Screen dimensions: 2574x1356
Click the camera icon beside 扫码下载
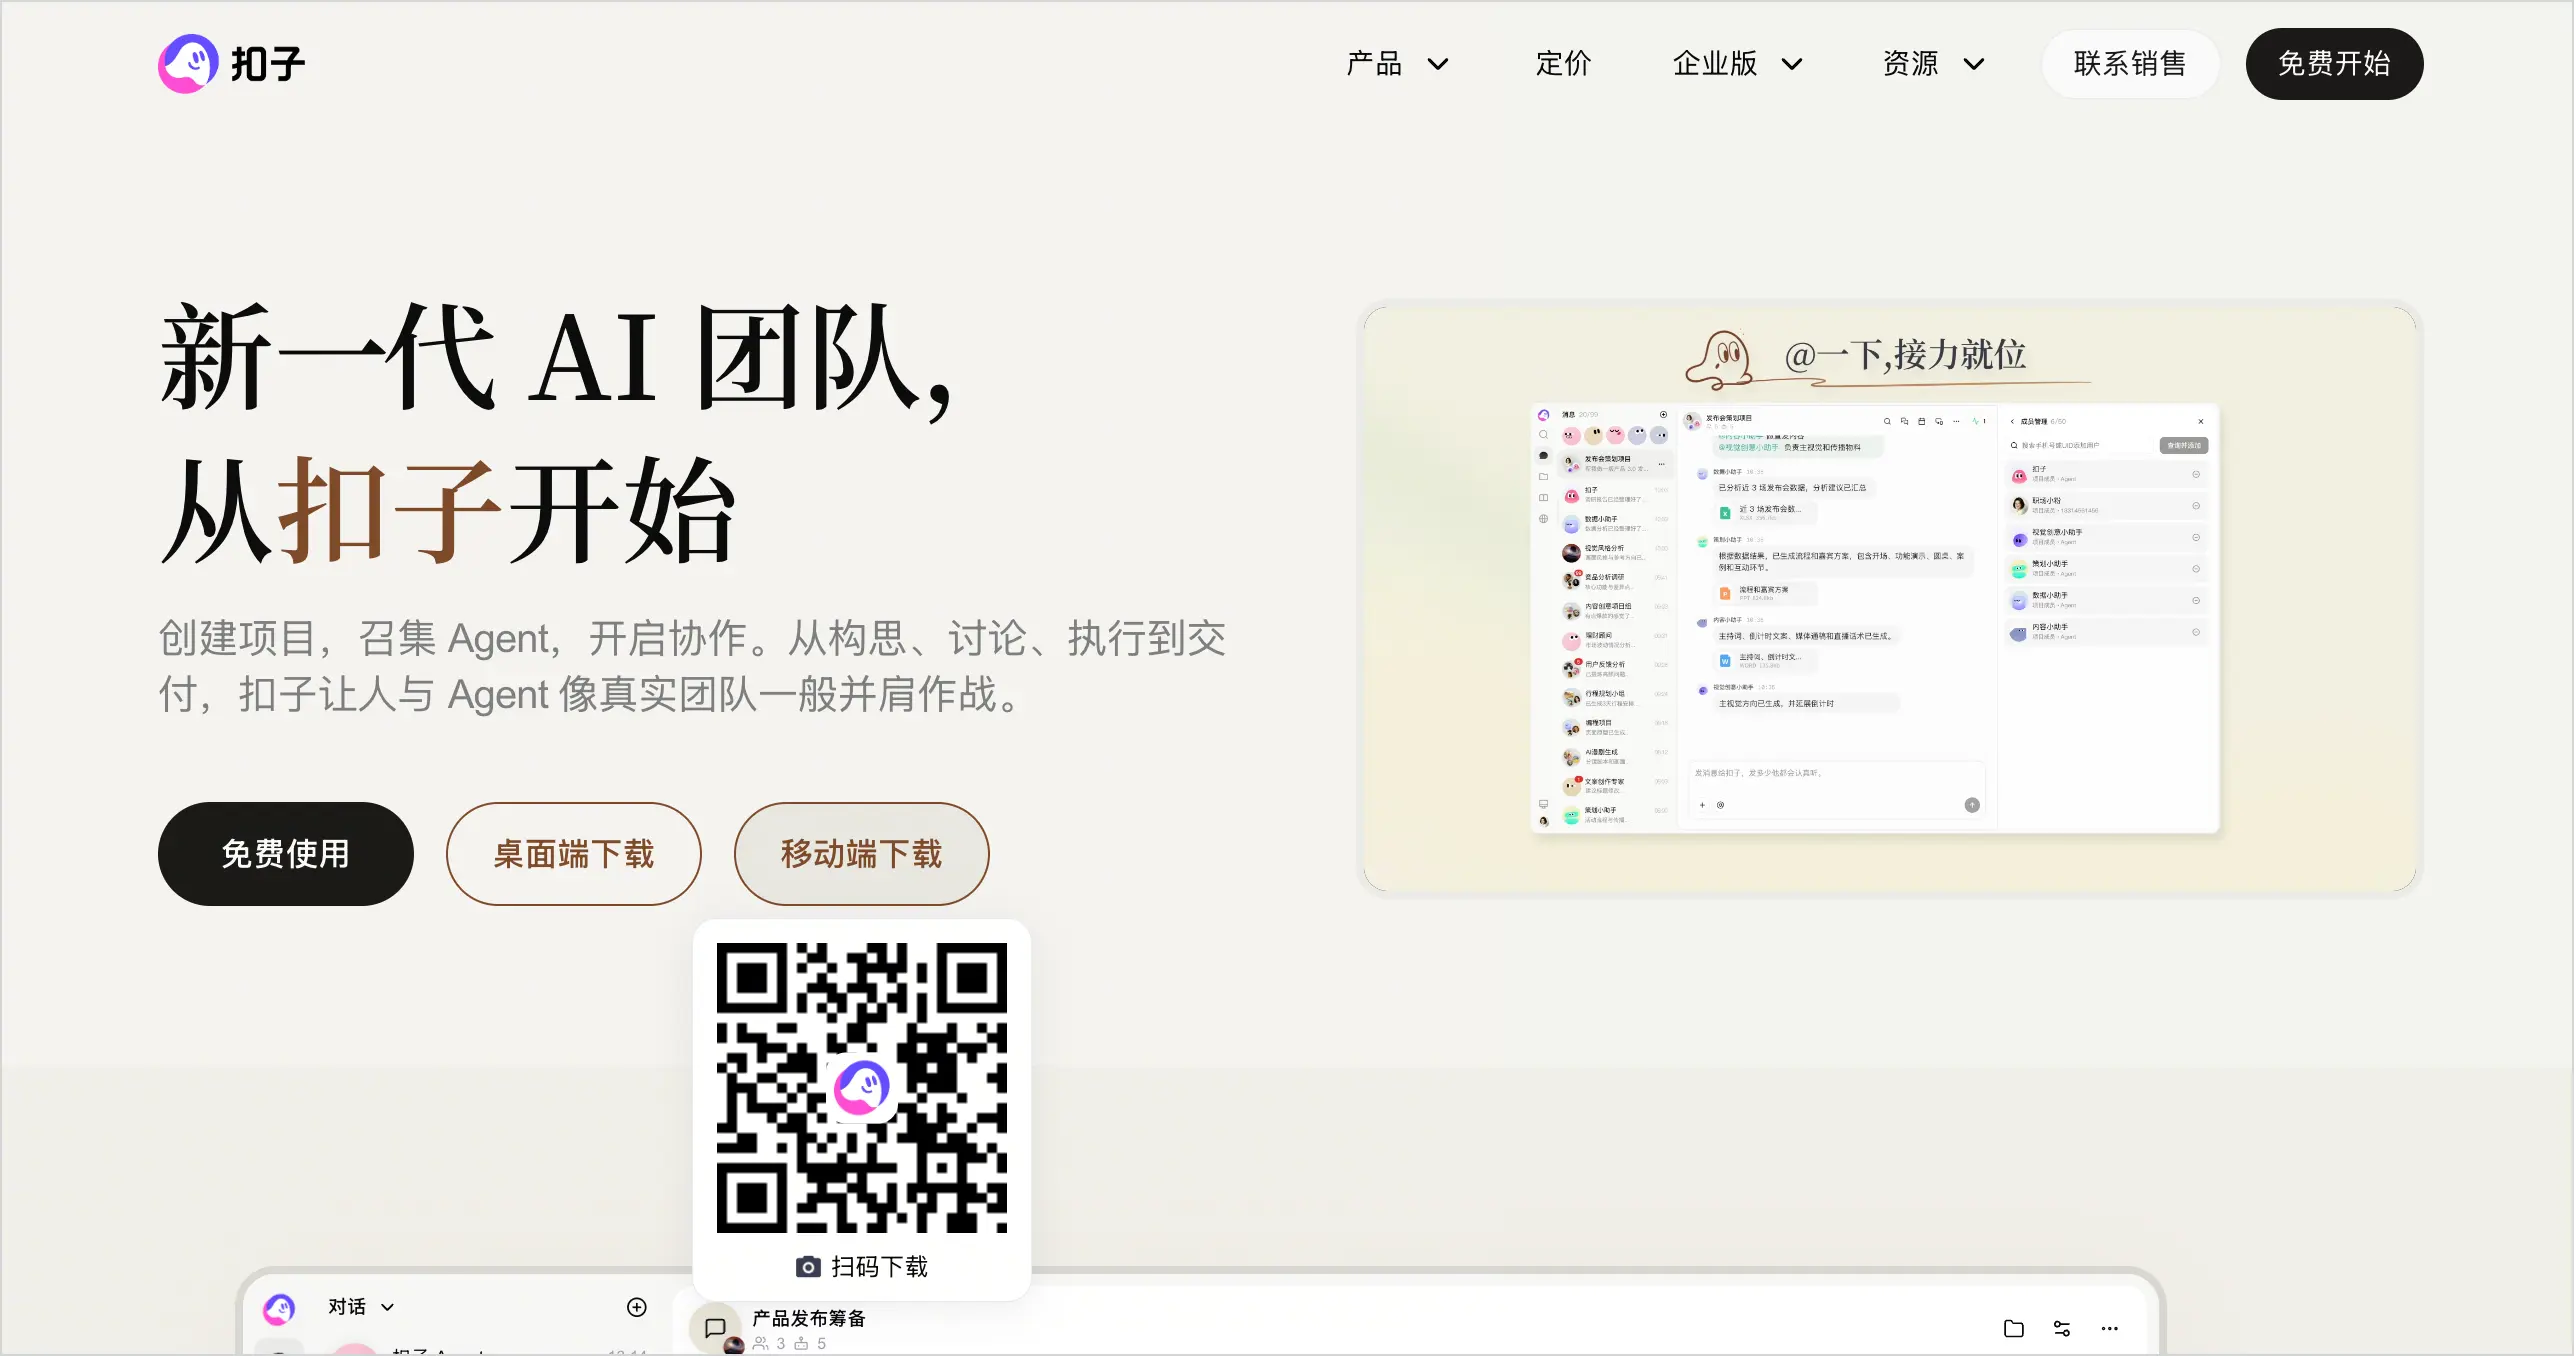click(808, 1267)
